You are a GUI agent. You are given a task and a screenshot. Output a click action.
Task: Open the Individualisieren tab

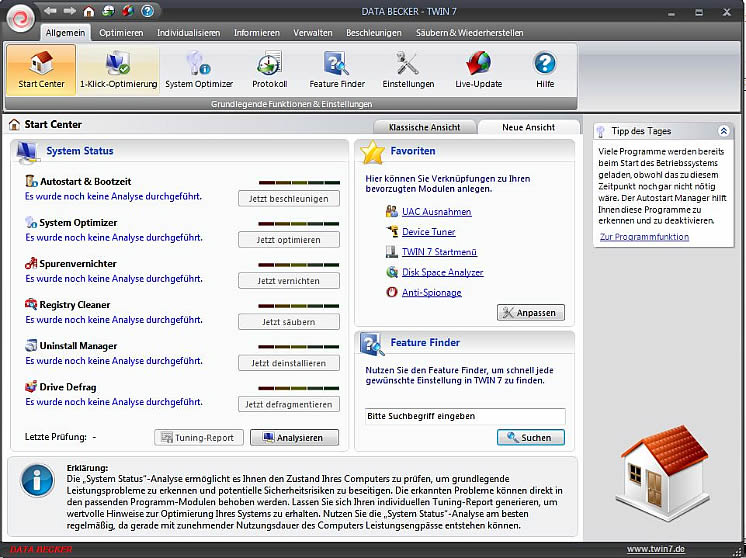188,33
